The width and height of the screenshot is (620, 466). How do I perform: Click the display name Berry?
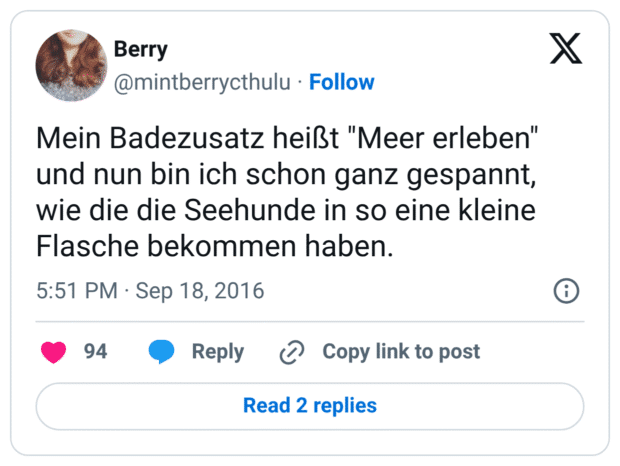[x=141, y=50]
